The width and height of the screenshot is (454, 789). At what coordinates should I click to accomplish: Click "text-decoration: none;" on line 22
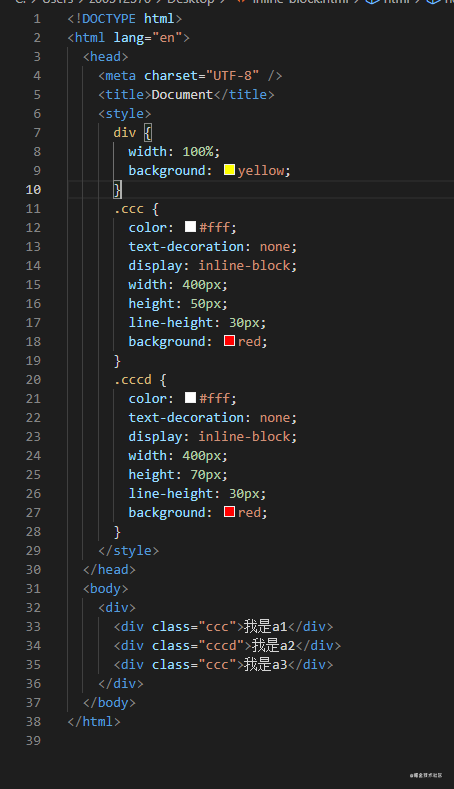[x=213, y=418]
